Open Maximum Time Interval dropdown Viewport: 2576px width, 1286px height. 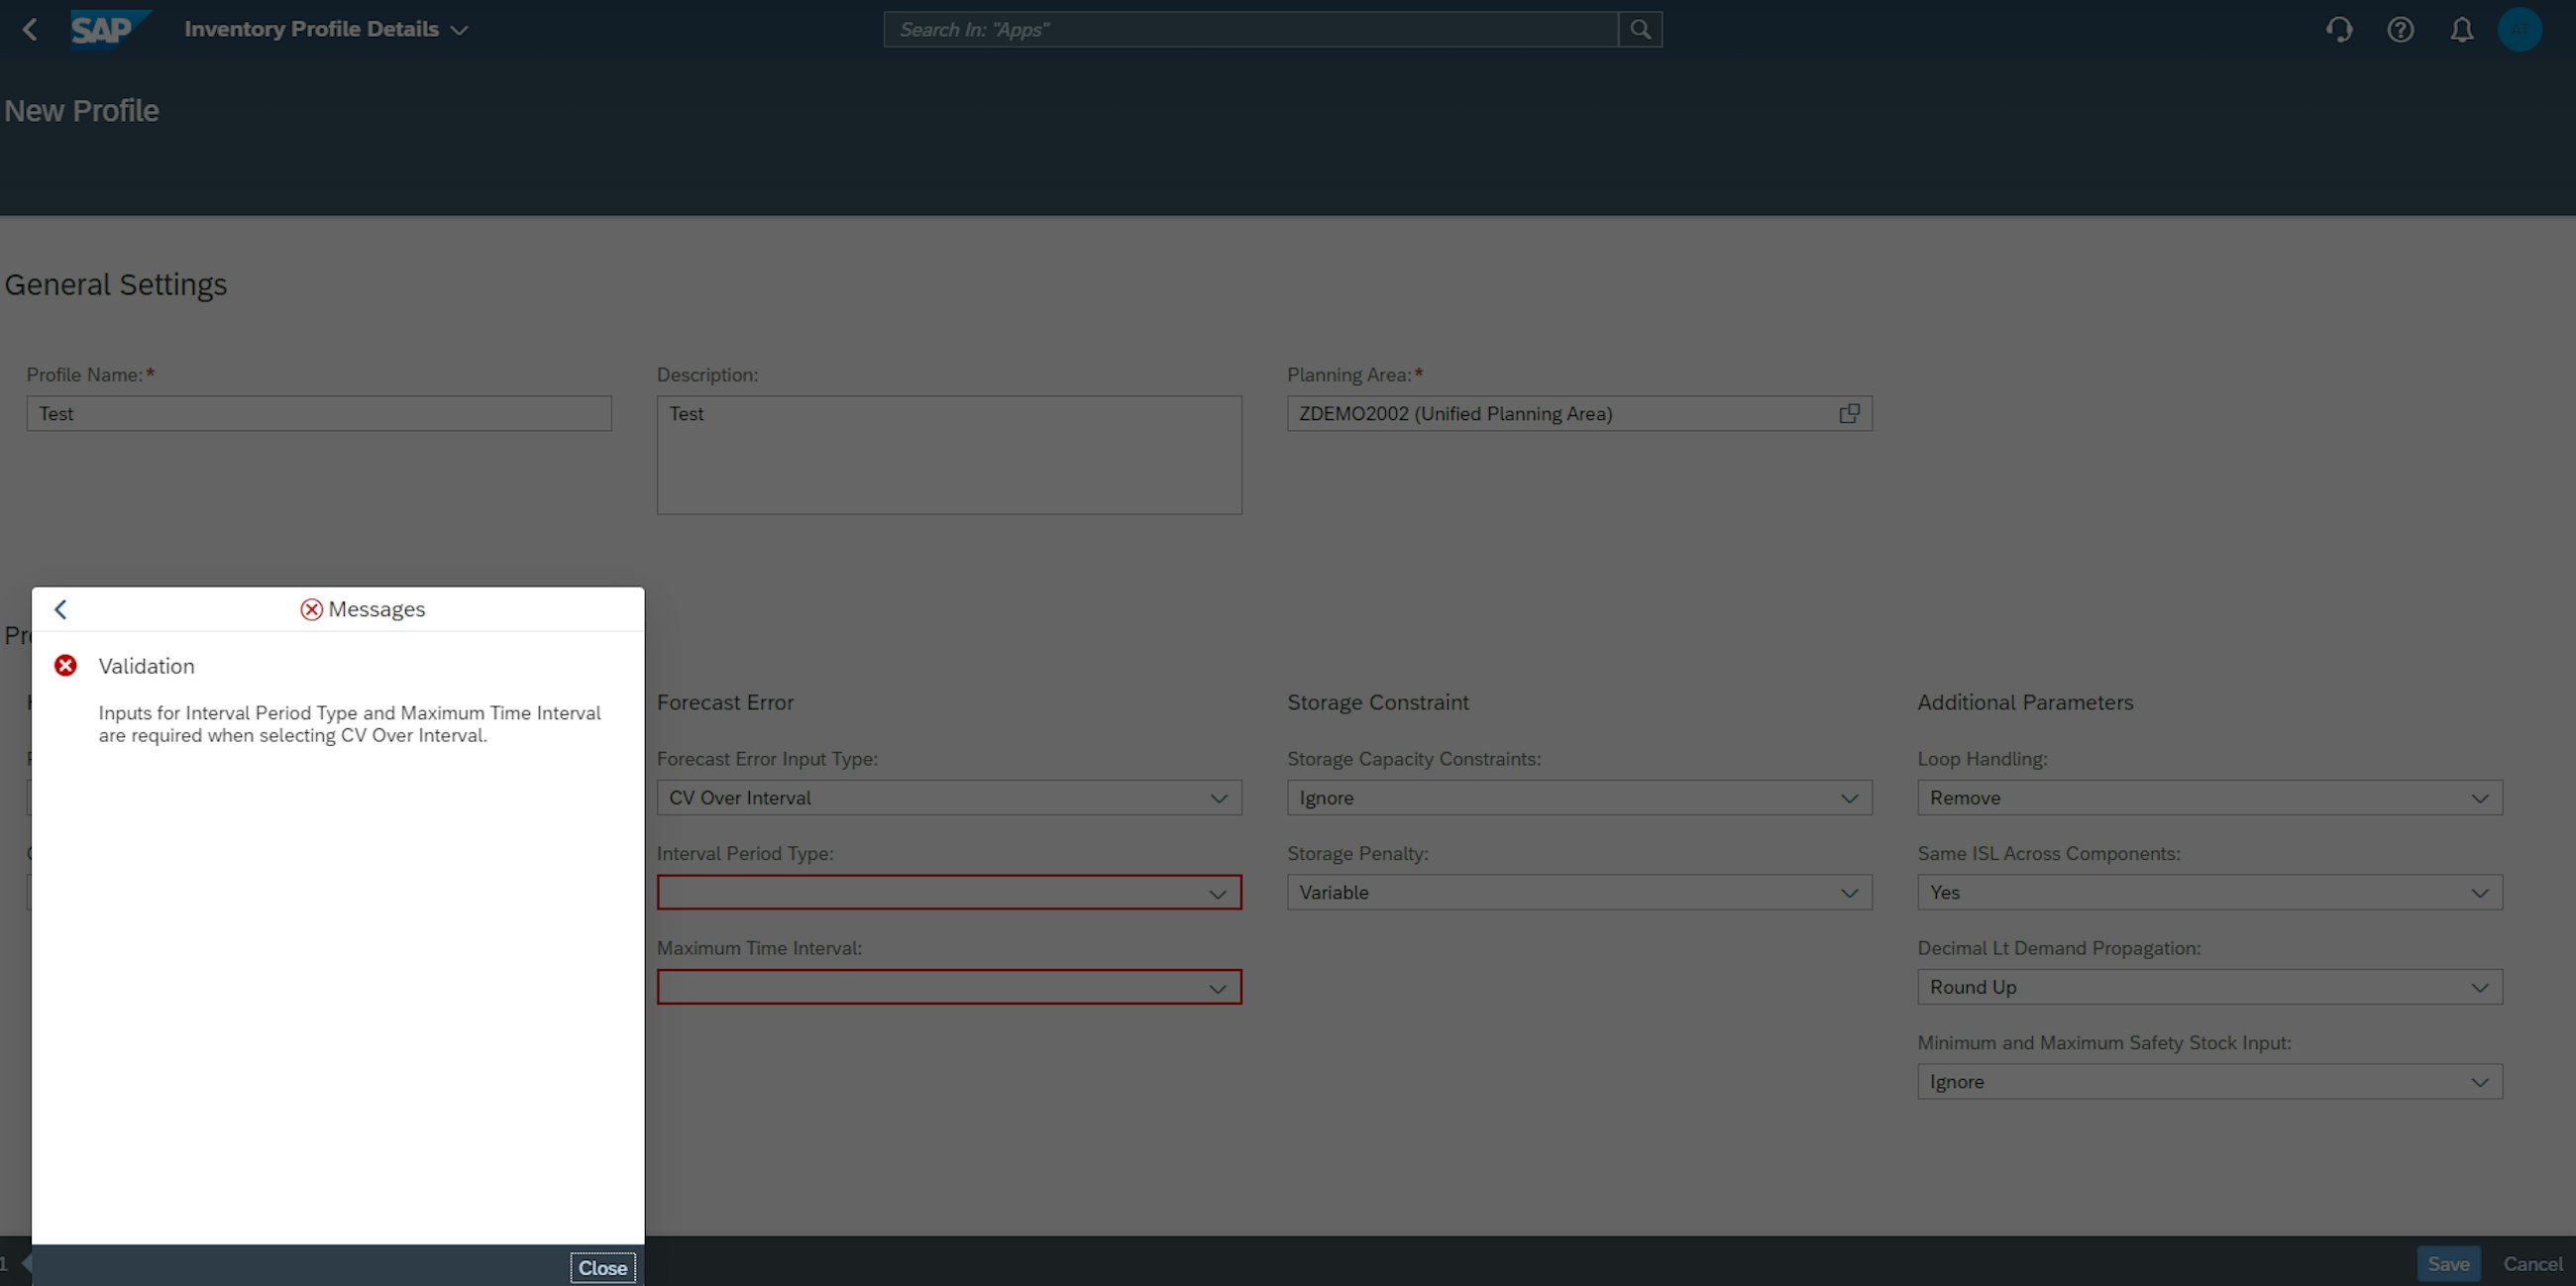(1217, 988)
